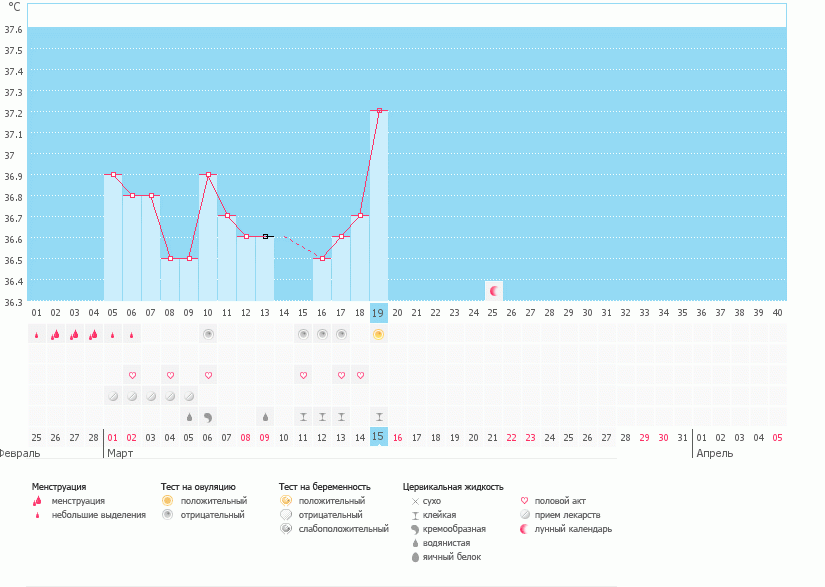Click the medication pill icon on cycle day 07
The image size is (825, 587).
click(151, 396)
